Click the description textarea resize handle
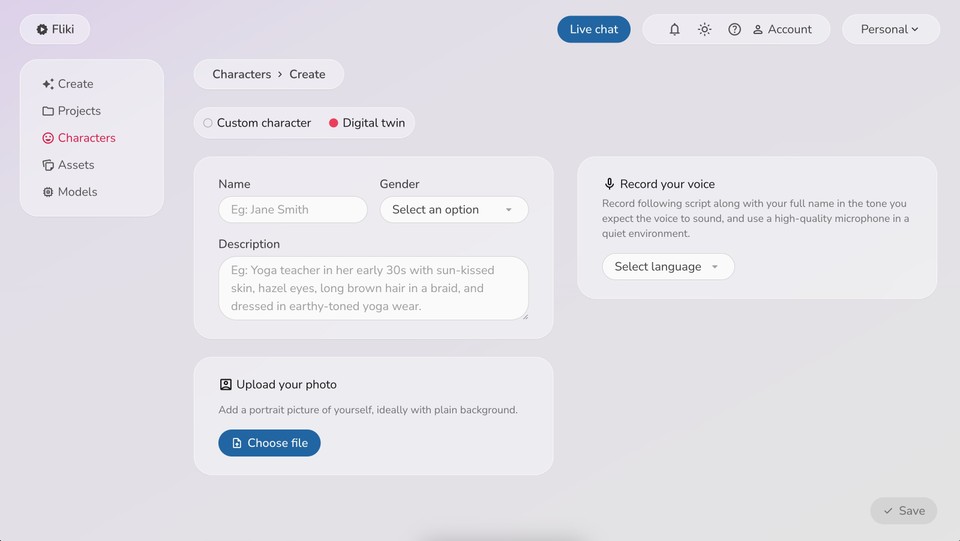 click(x=525, y=316)
